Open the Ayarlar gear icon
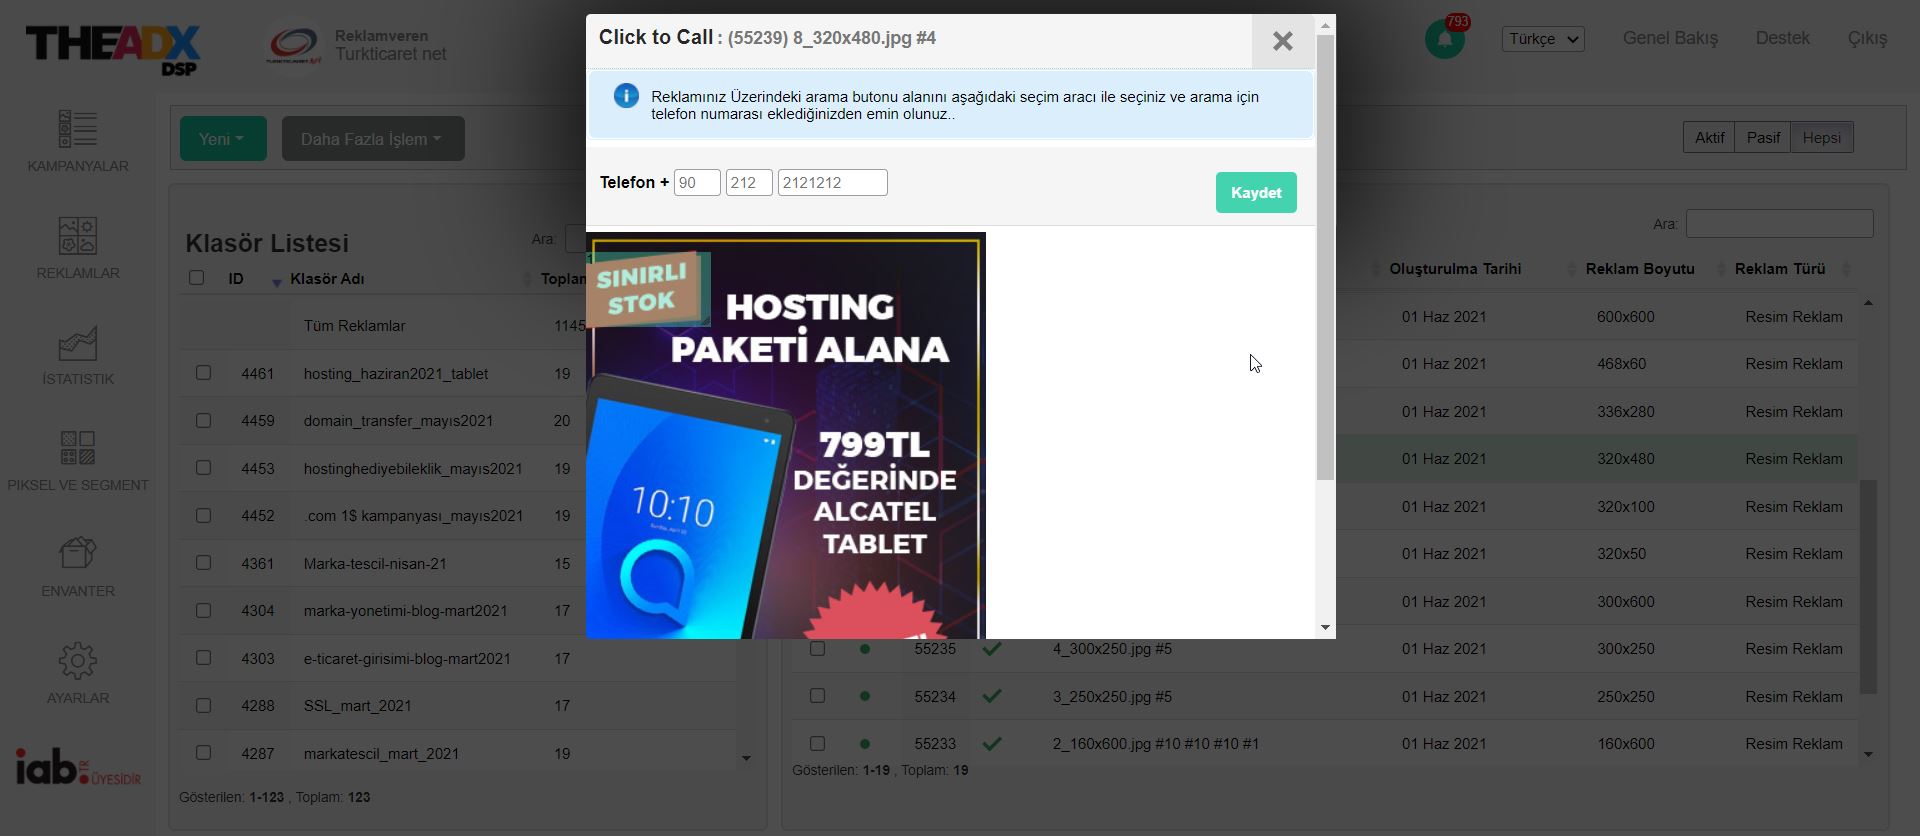This screenshot has height=836, width=1920. point(78,660)
